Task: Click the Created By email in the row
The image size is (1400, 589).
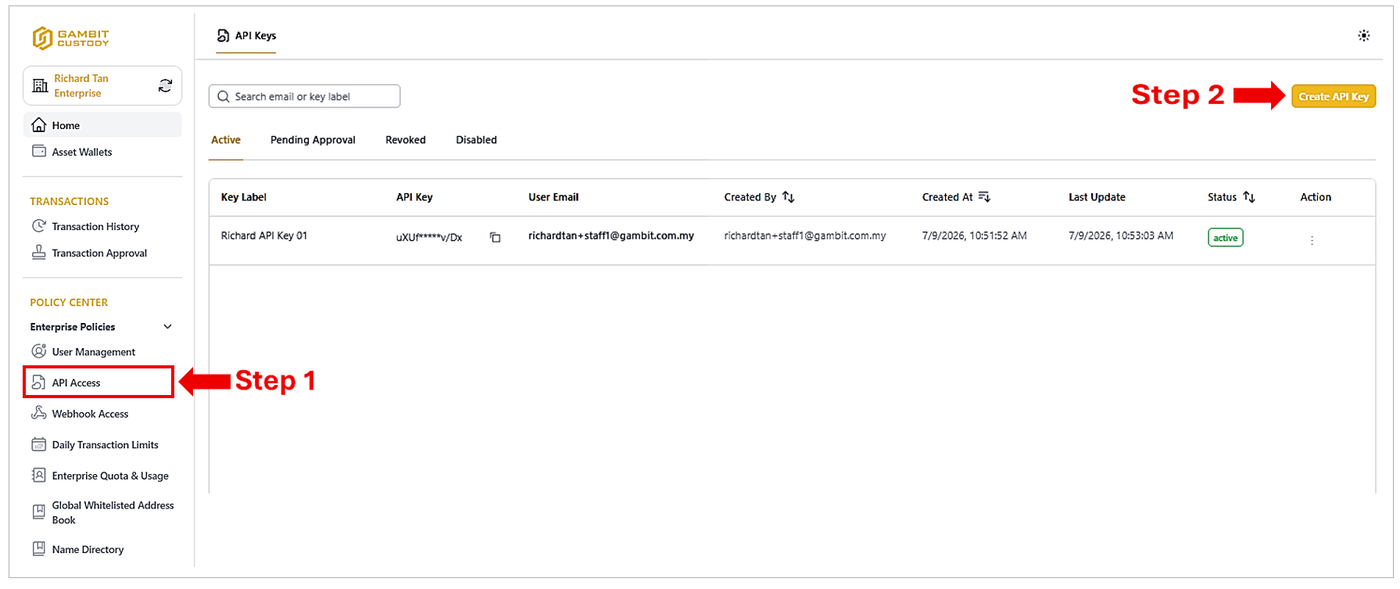Action: pyautogui.click(x=805, y=236)
